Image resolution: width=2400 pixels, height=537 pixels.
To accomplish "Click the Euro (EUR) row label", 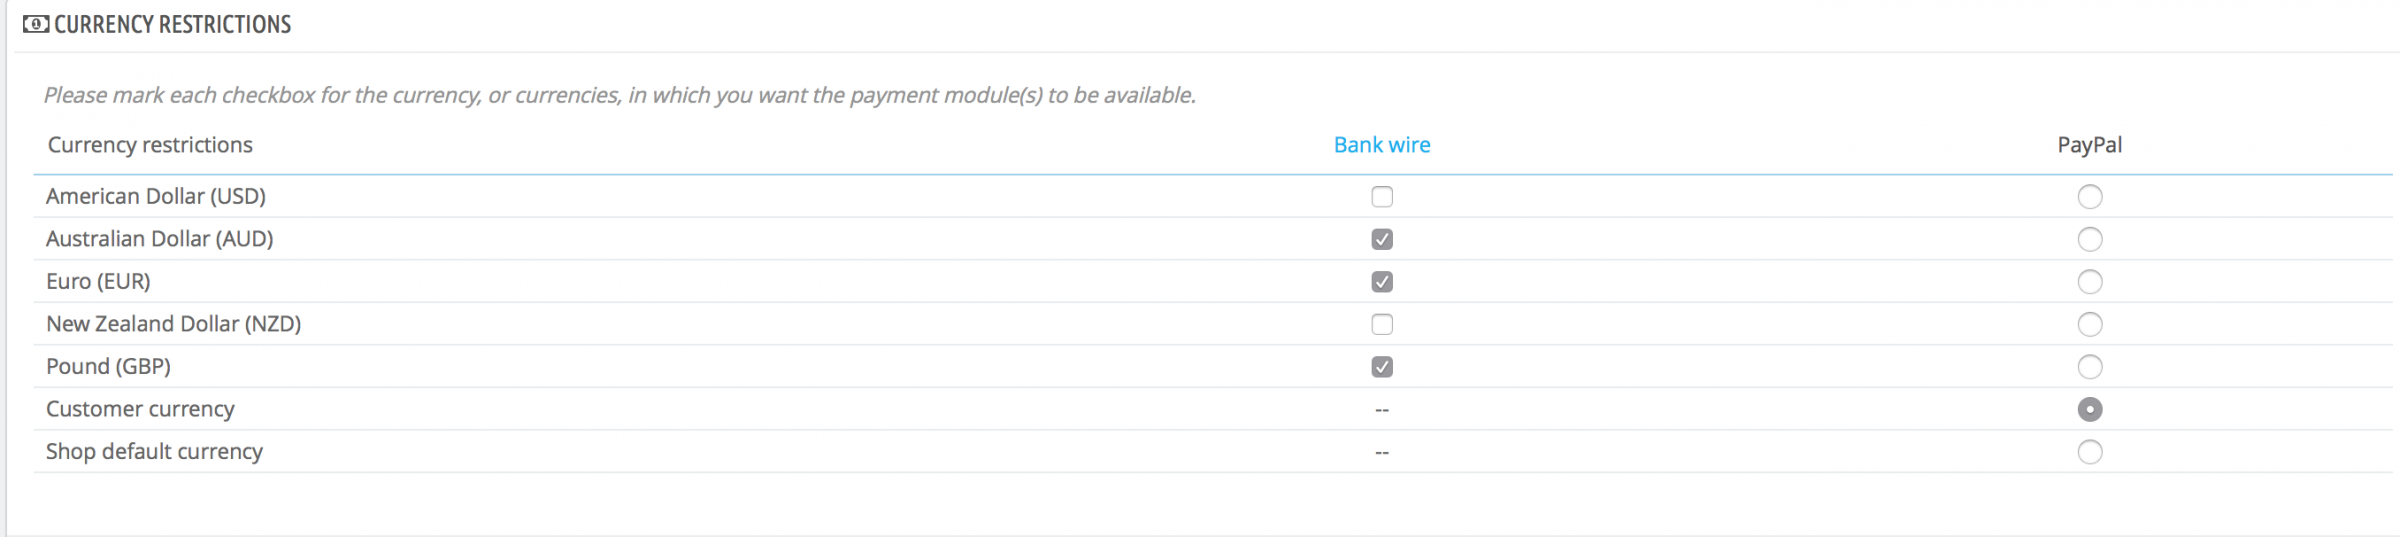I will click(98, 282).
